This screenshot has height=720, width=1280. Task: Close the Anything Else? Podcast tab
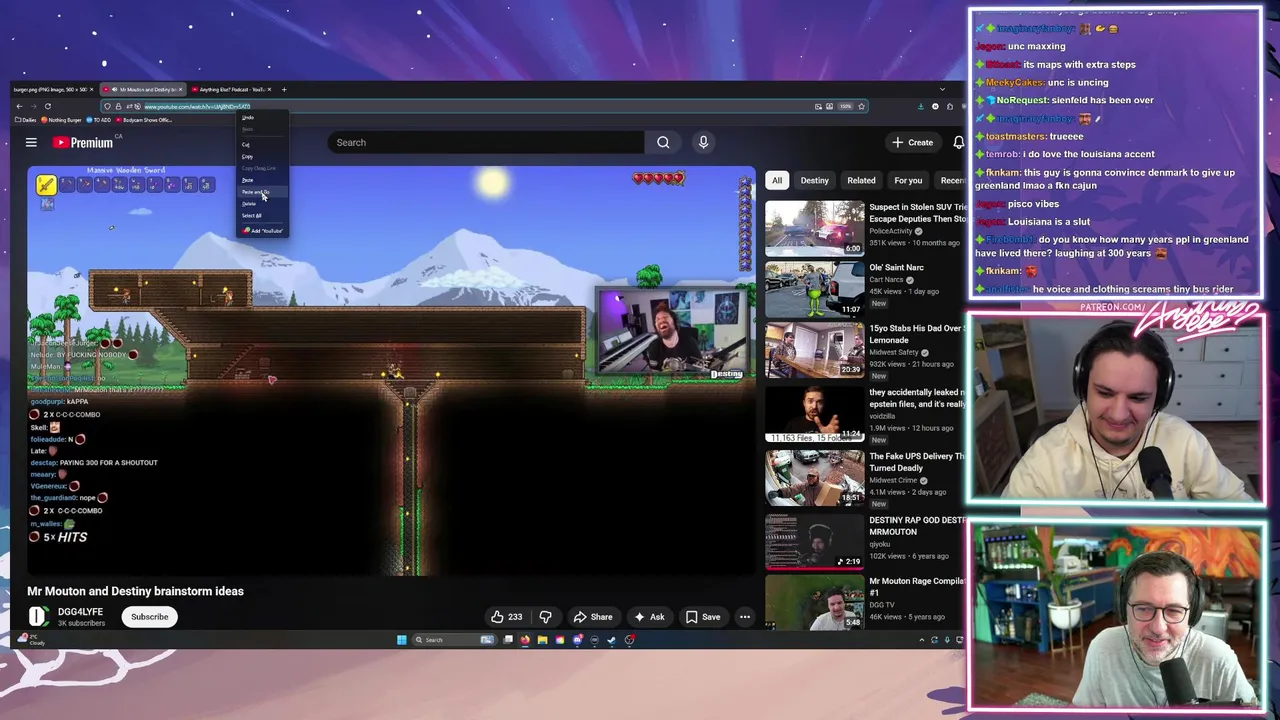pyautogui.click(x=269, y=89)
